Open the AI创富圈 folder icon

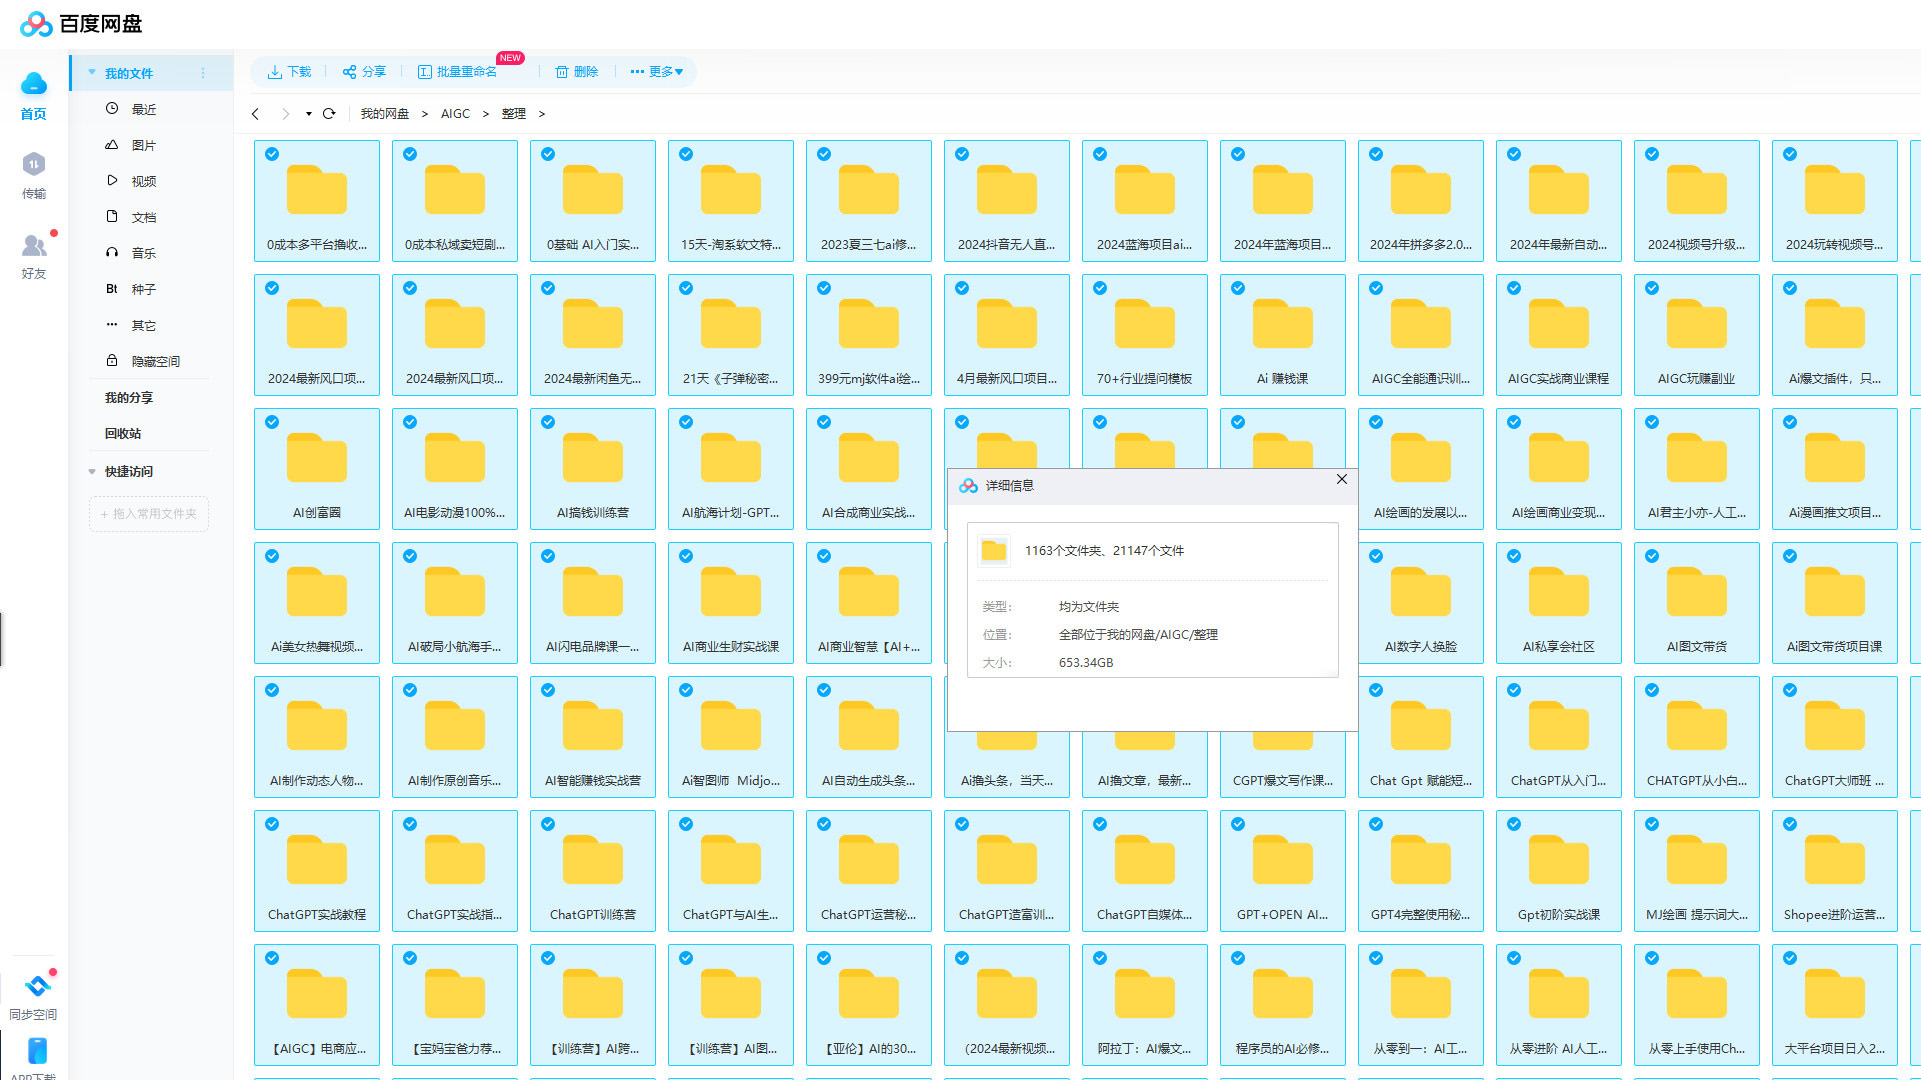coord(317,459)
